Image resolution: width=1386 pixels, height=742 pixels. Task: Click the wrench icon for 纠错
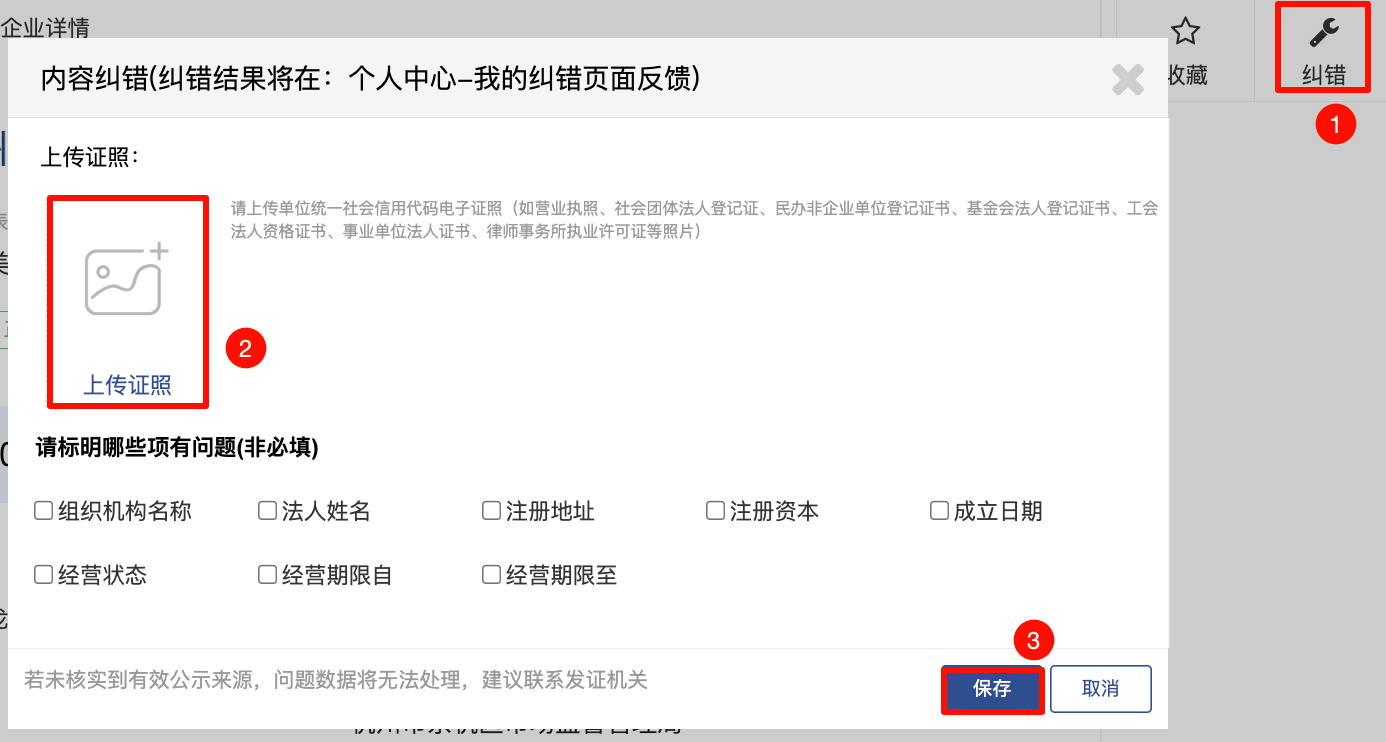[x=1324, y=35]
